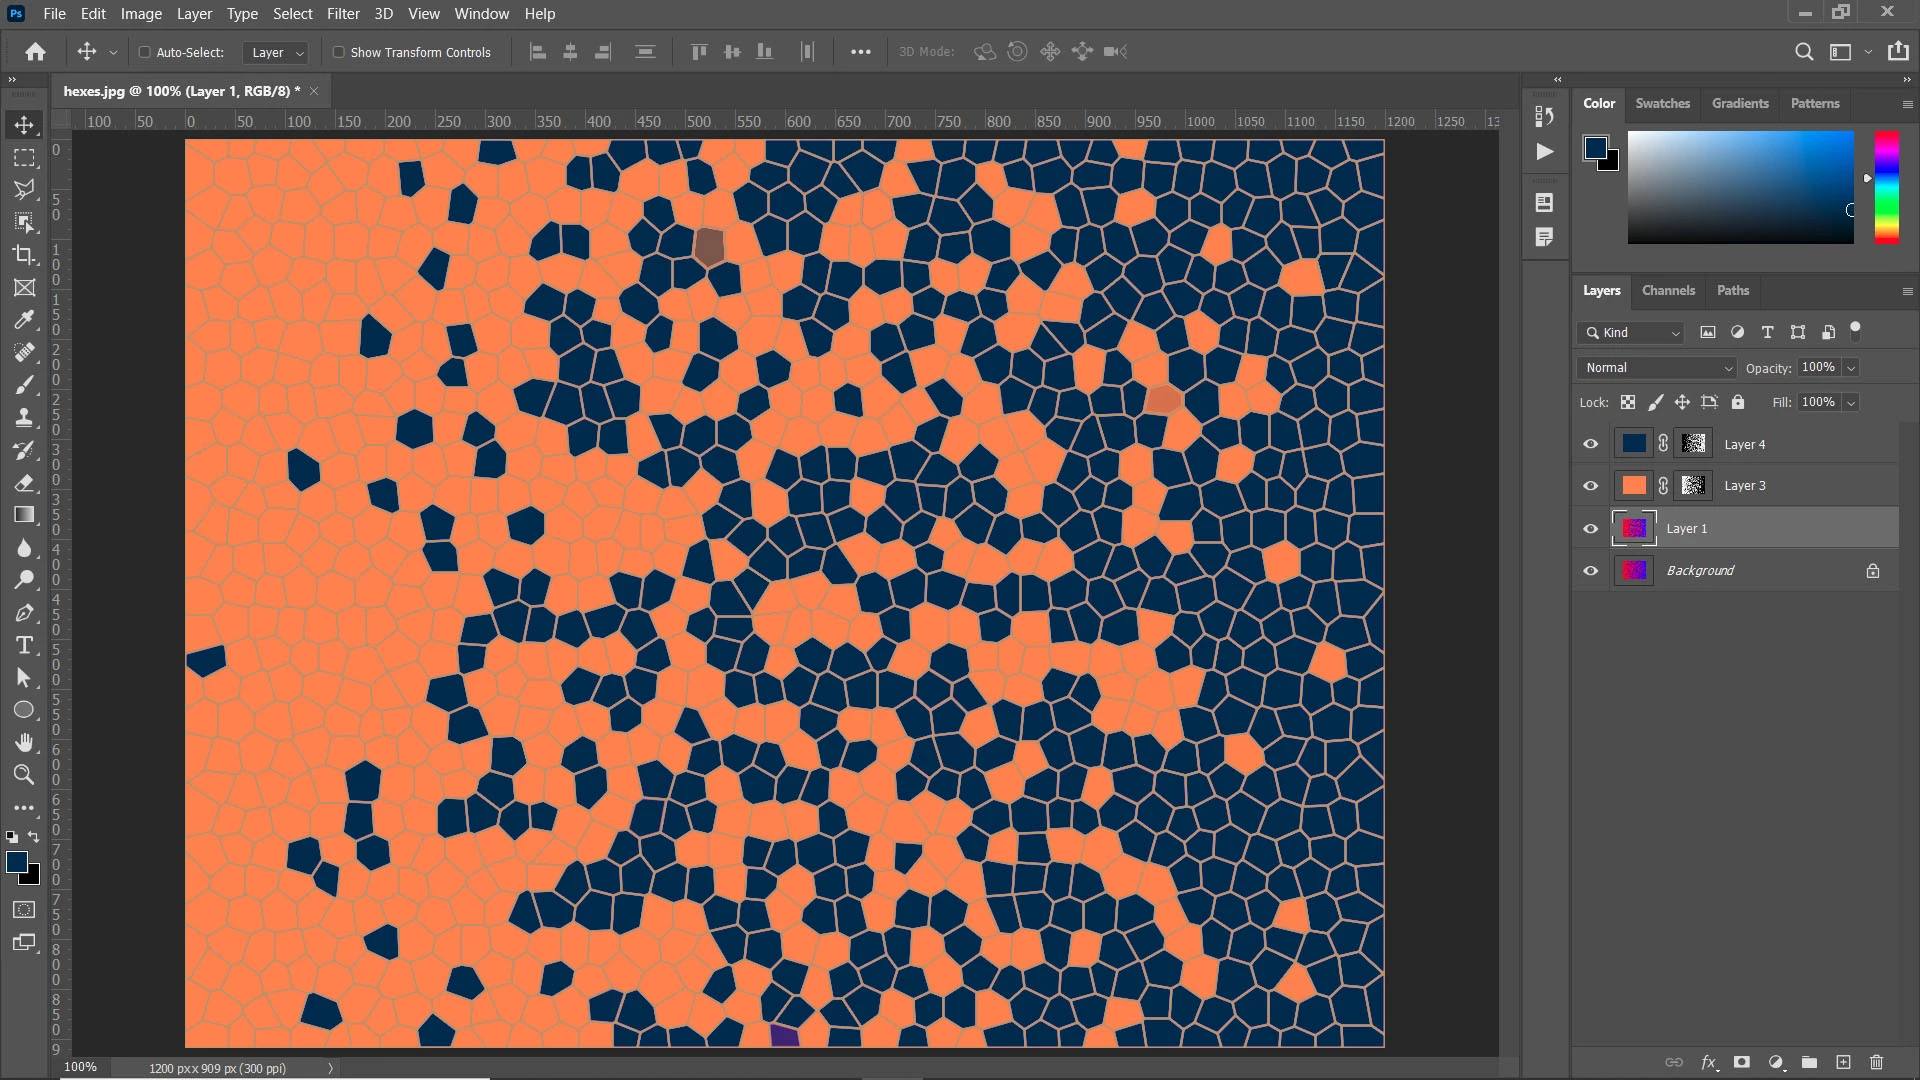Hide the Background layer eye icon
Image resolution: width=1920 pixels, height=1080 pixels.
1590,571
